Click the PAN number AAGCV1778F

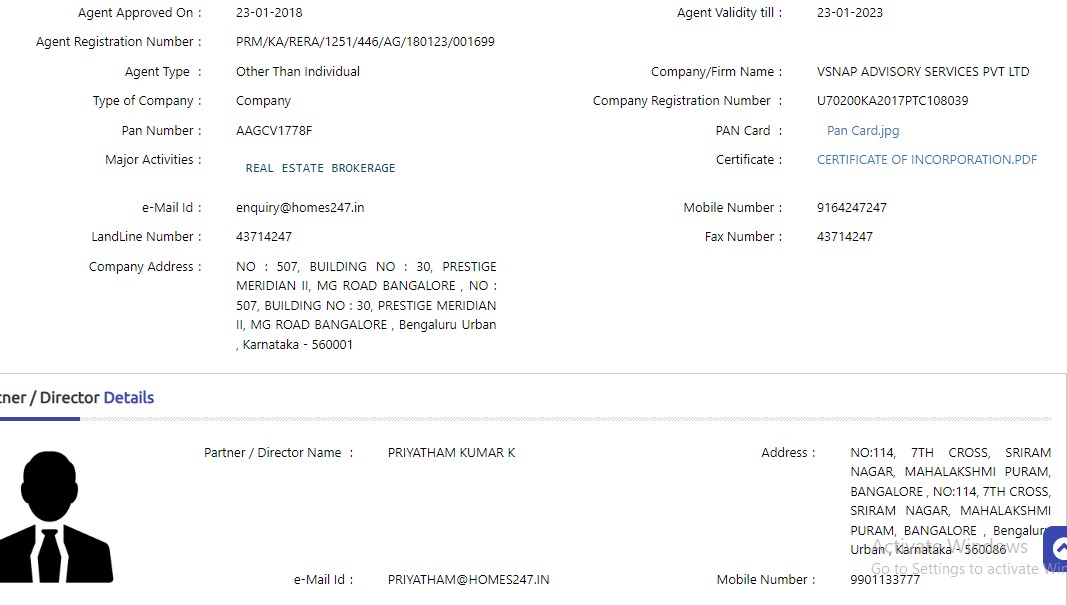[274, 131]
